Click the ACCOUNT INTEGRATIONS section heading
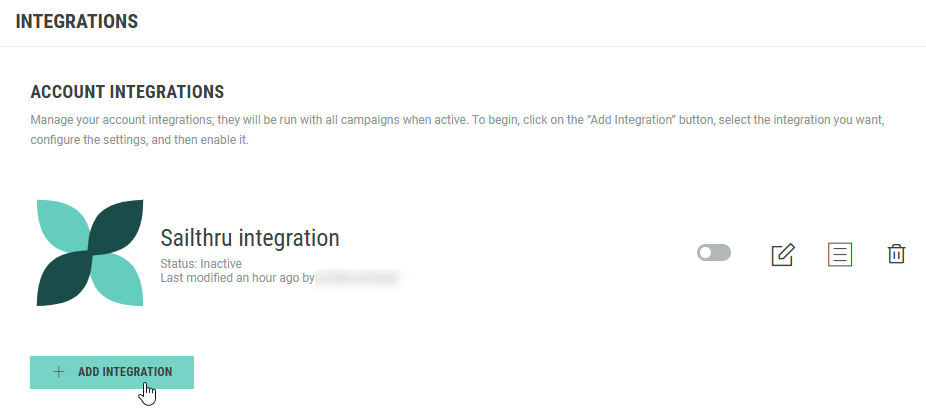This screenshot has height=416, width=926. point(127,92)
